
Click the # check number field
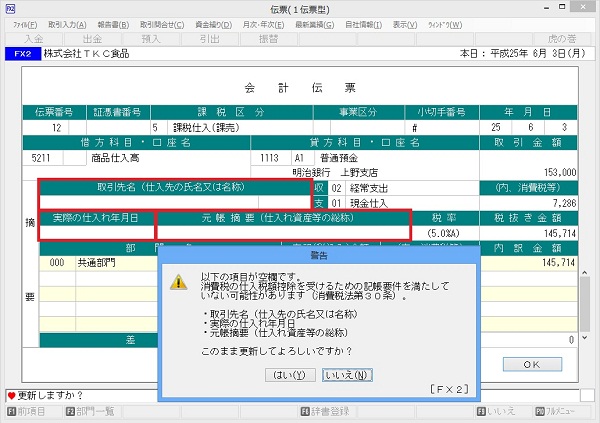point(442,127)
